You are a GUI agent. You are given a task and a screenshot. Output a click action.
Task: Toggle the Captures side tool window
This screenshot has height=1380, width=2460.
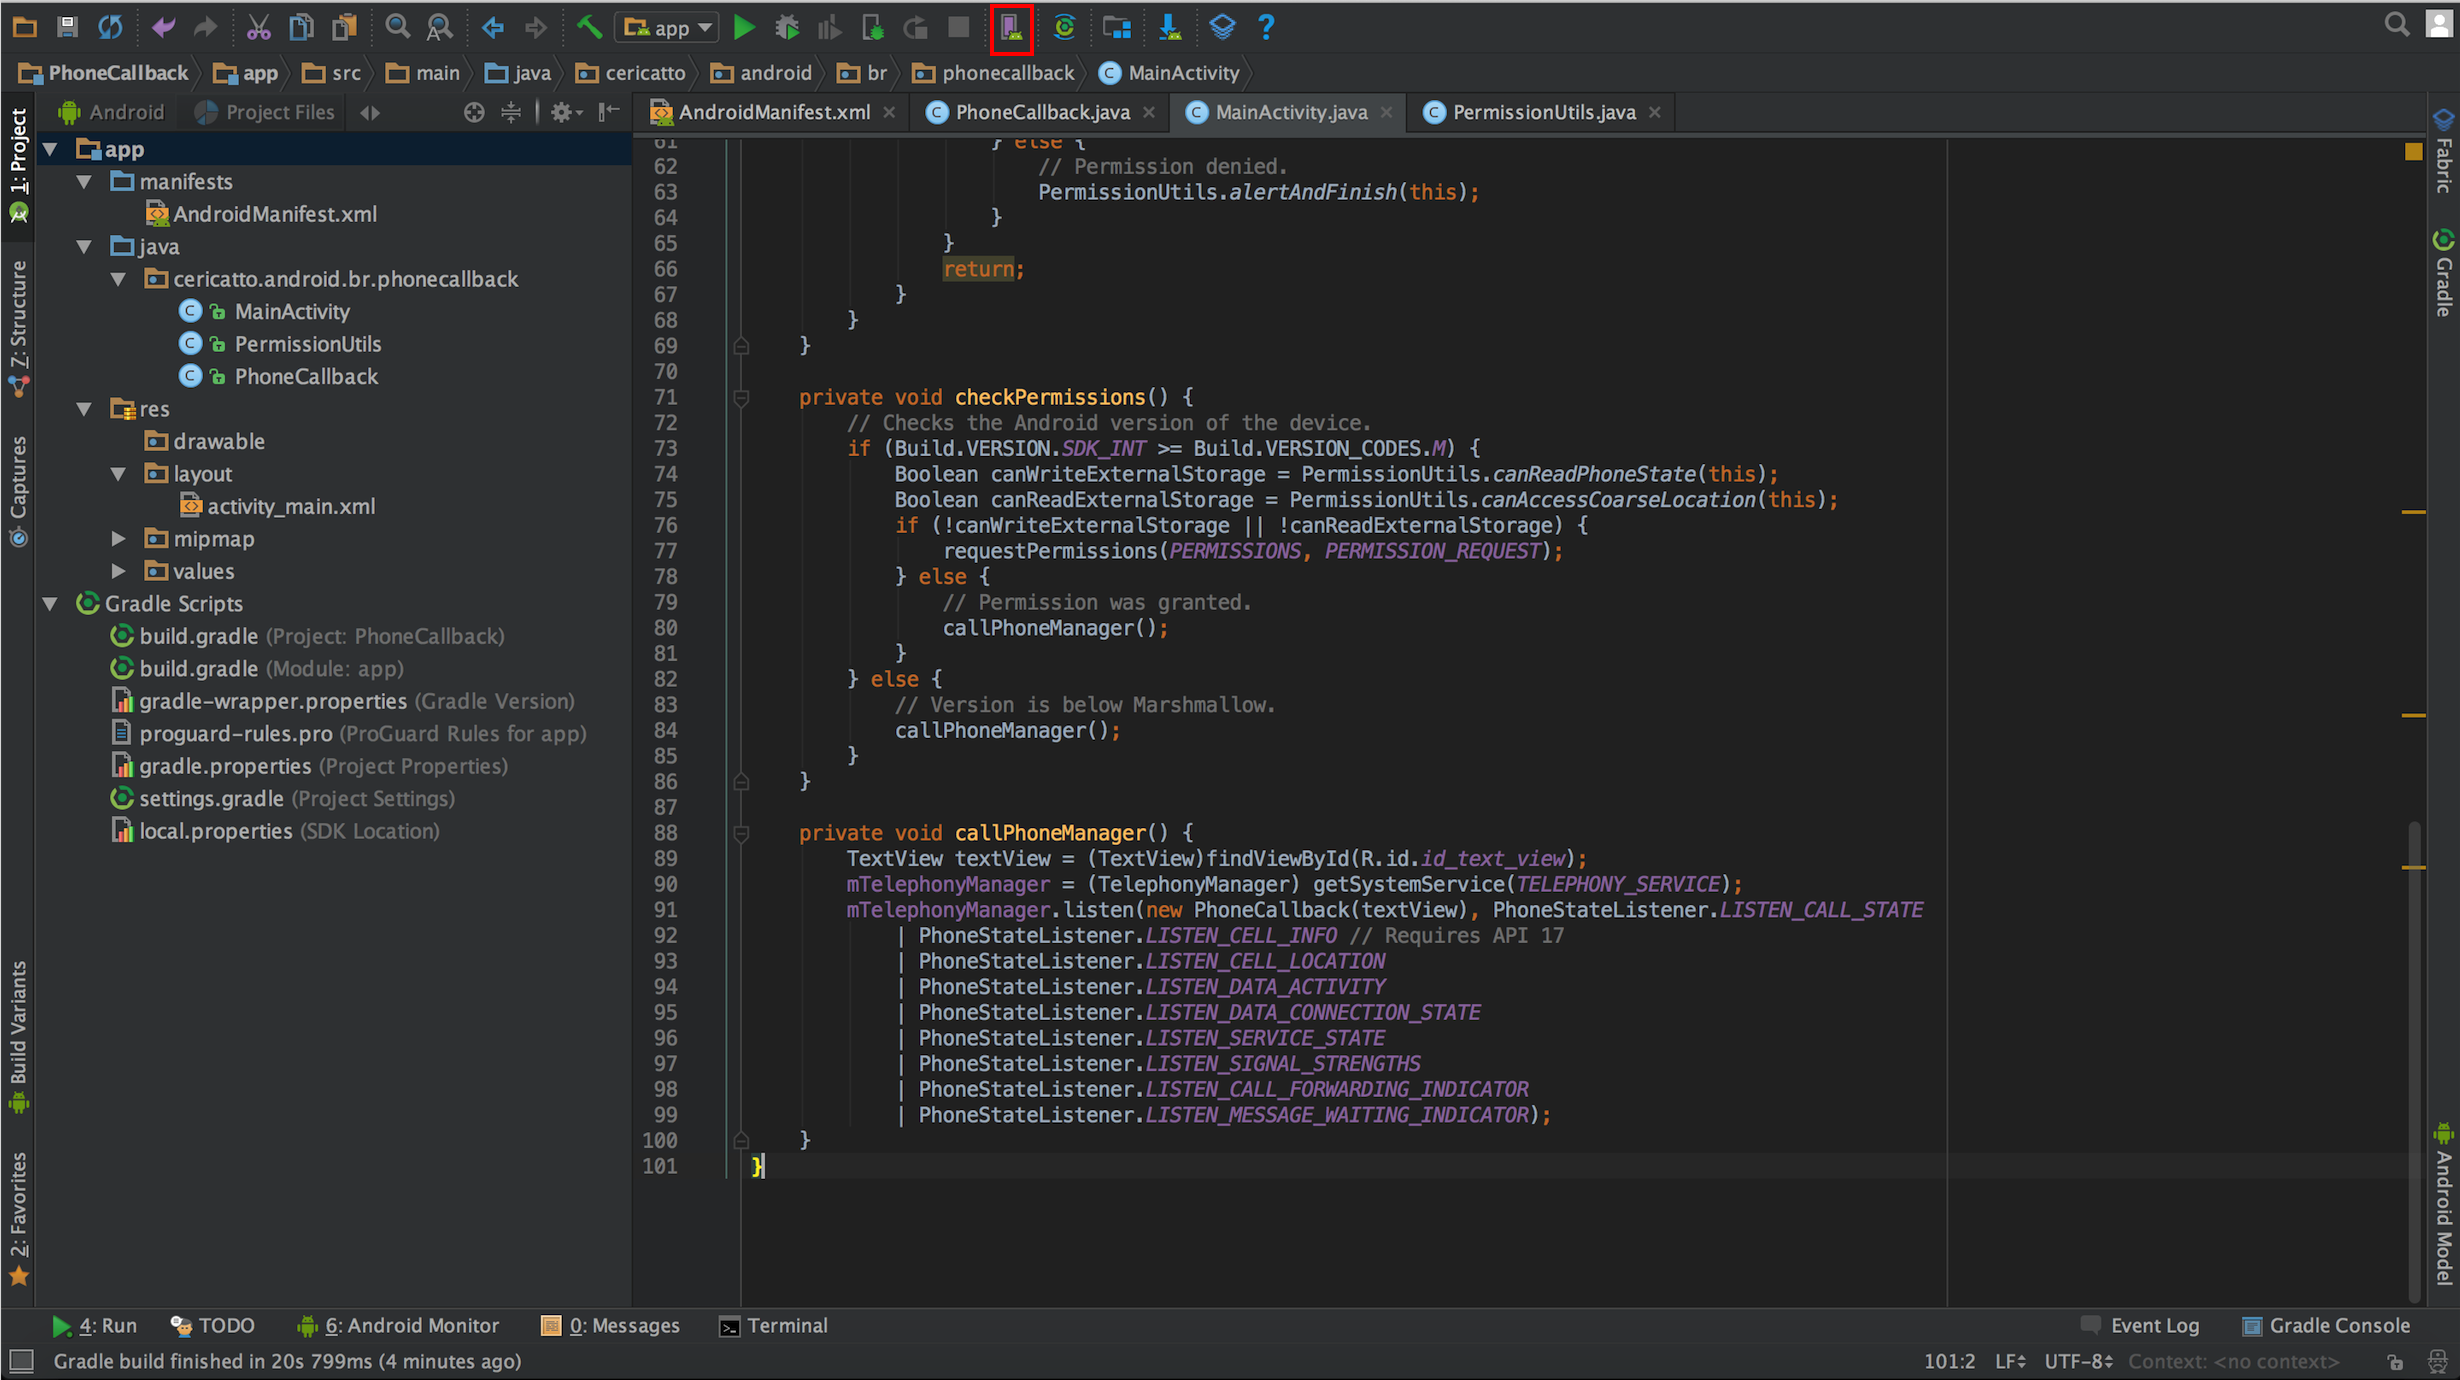(x=18, y=490)
